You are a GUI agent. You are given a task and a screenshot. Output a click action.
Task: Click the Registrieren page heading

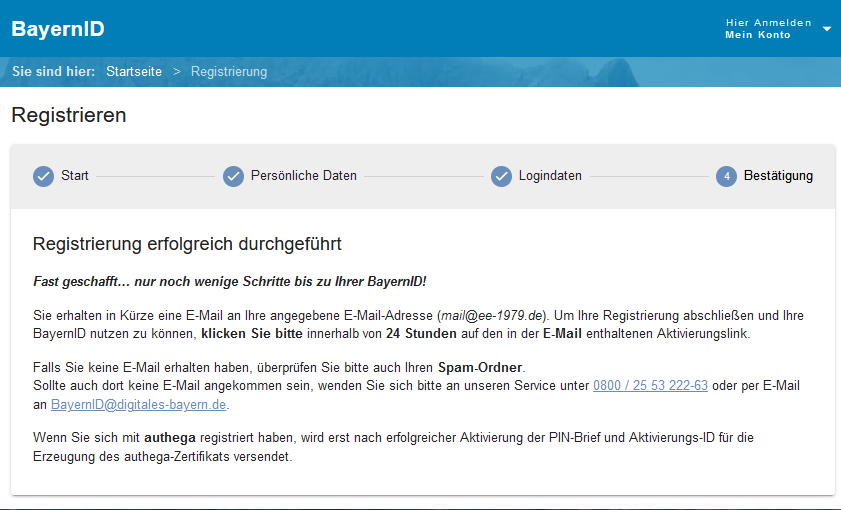[69, 115]
